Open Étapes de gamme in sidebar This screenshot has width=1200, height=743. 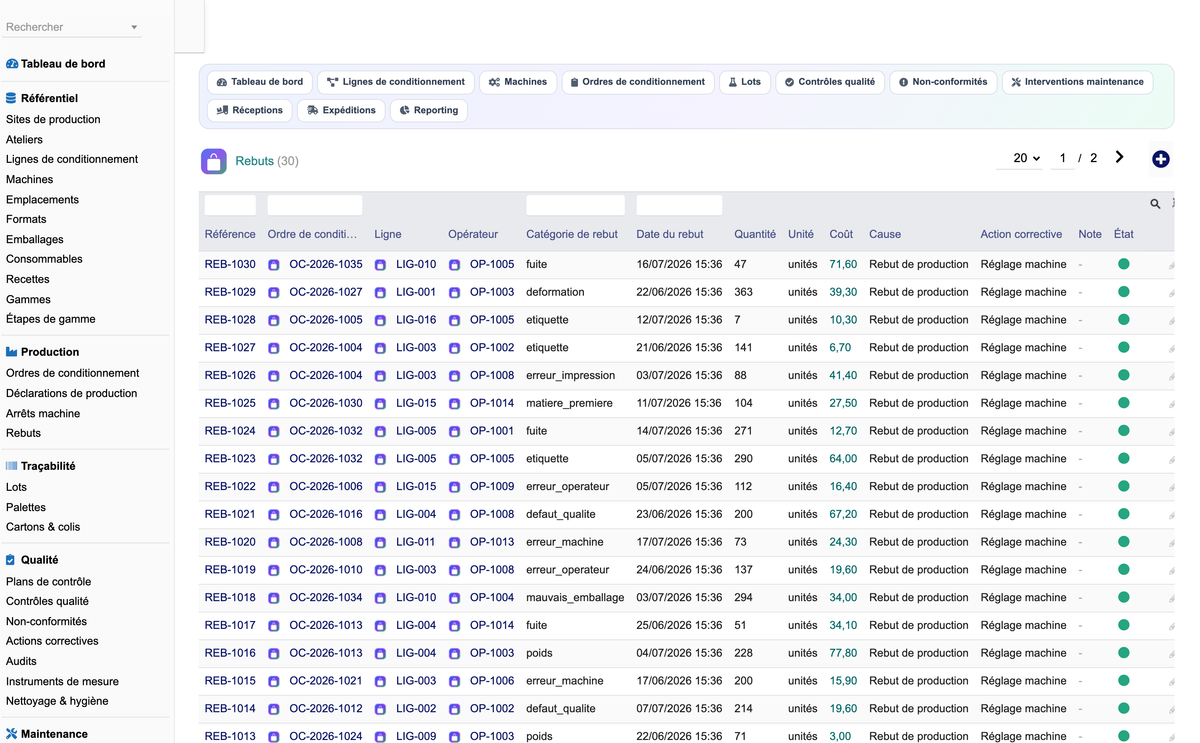[x=51, y=319]
